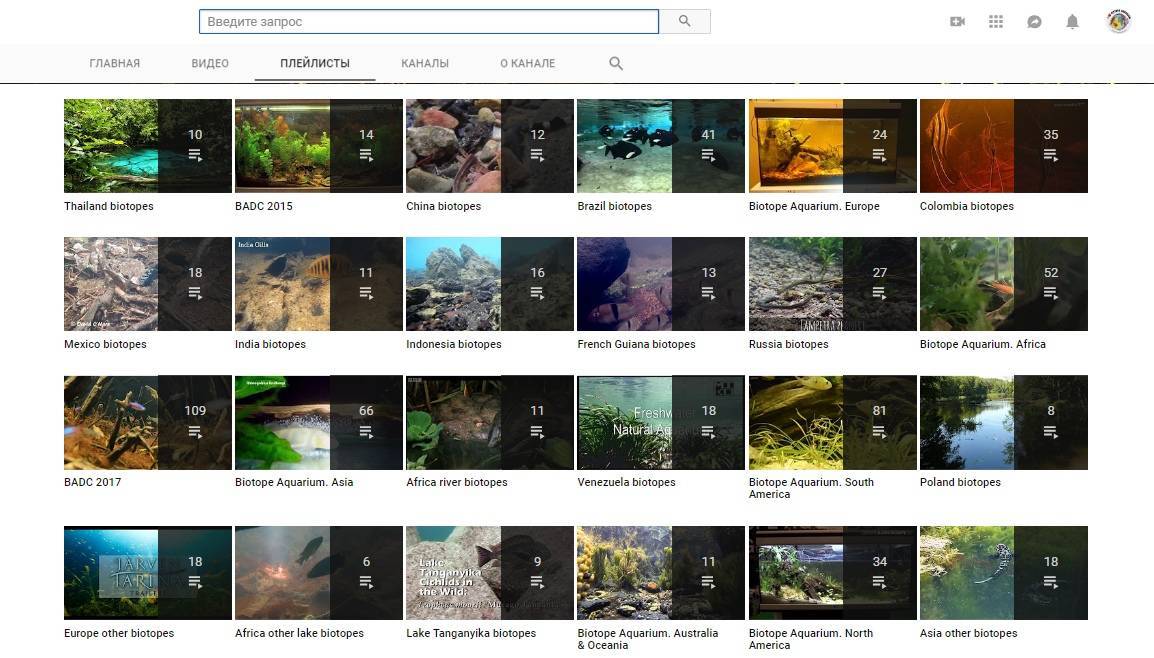Open the Lake Tanganyika biotopes thumbnail
The image size is (1154, 658).
489,572
